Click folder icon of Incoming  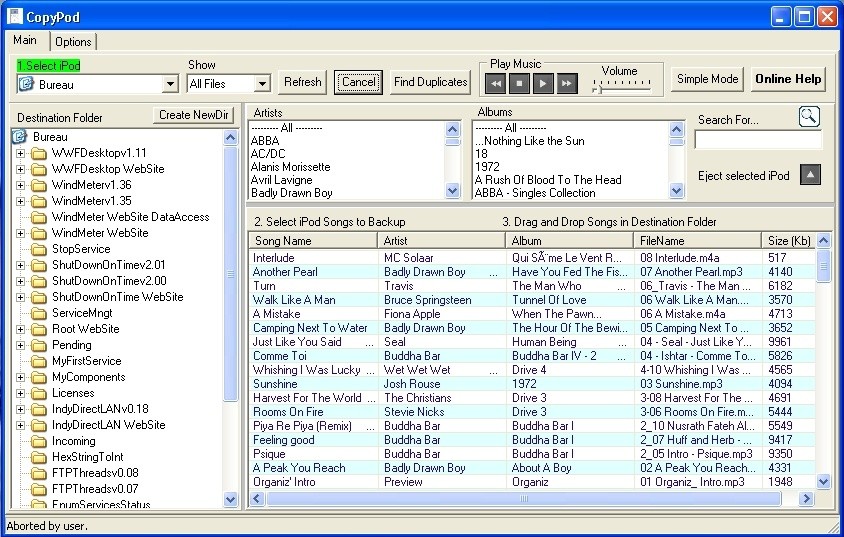(x=38, y=441)
